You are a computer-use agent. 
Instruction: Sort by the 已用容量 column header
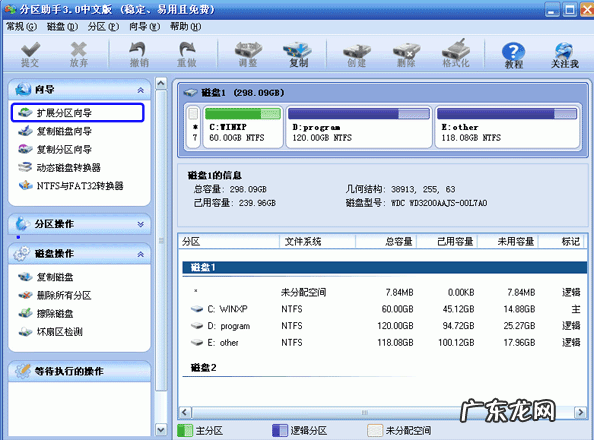point(447,241)
